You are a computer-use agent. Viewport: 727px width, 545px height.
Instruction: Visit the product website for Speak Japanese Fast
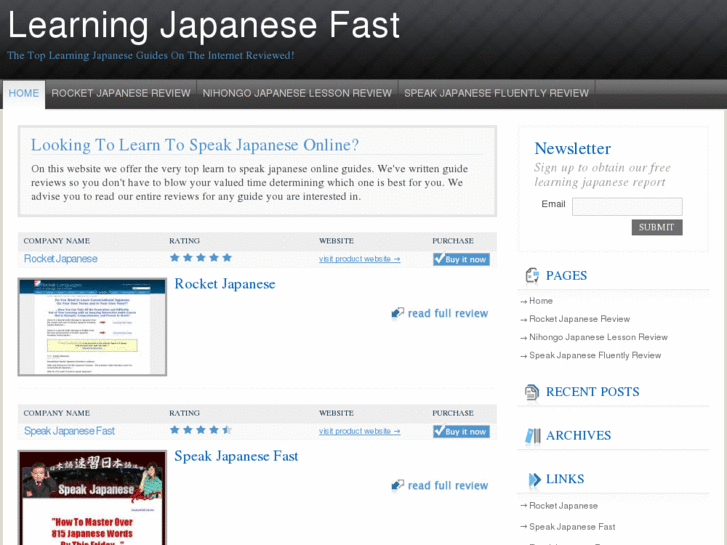coord(359,431)
